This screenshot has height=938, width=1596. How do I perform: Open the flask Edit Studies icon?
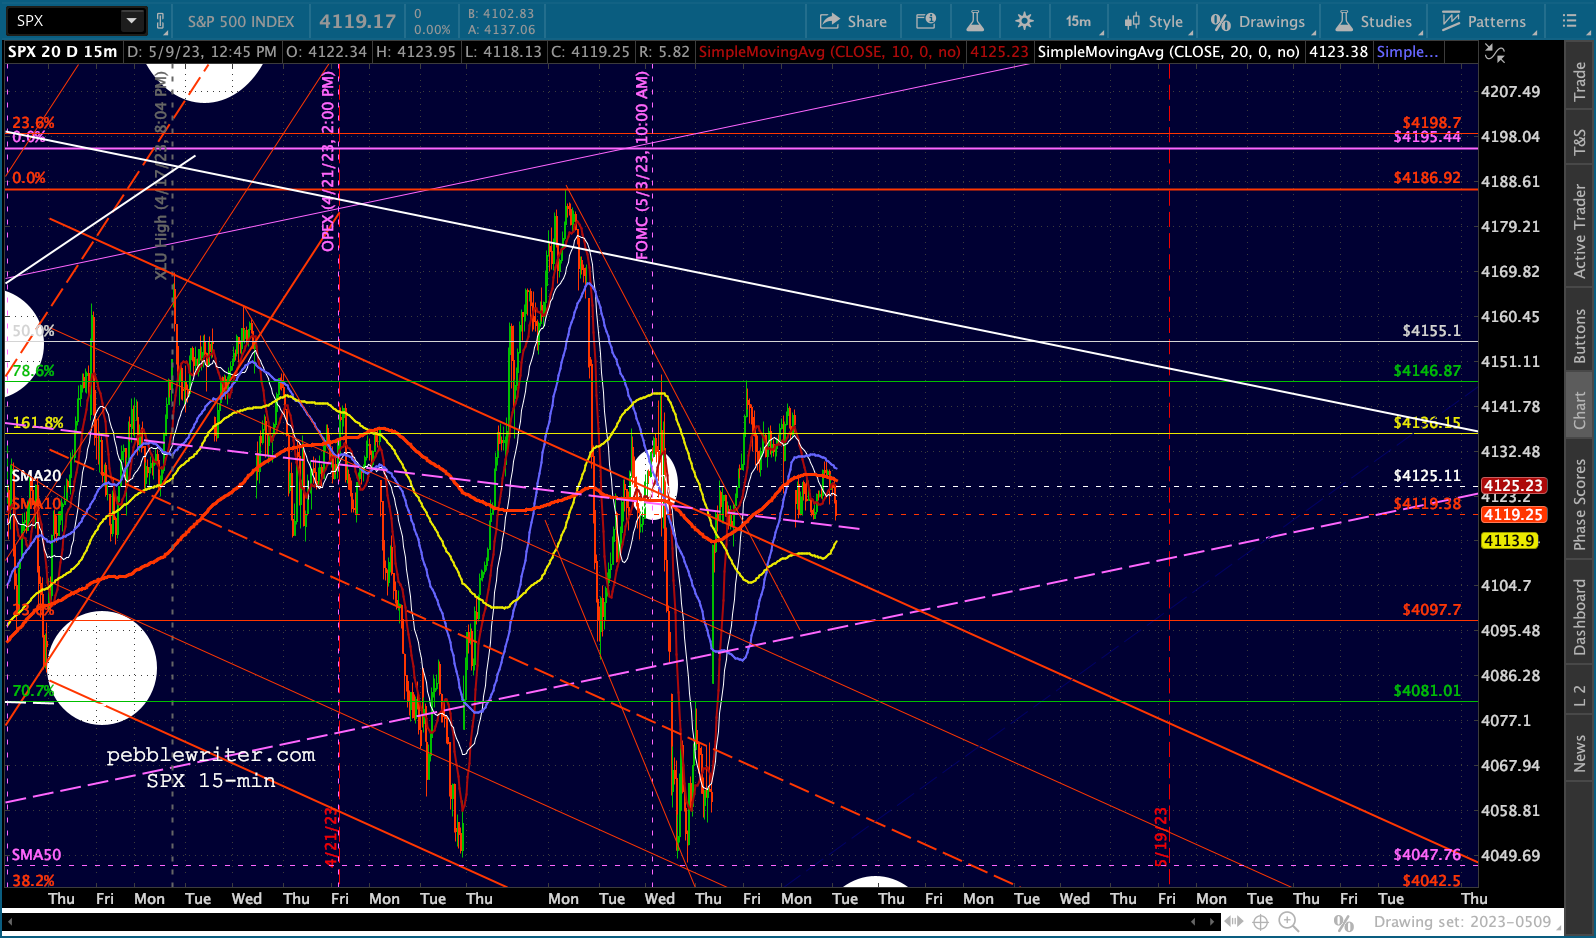point(975,21)
